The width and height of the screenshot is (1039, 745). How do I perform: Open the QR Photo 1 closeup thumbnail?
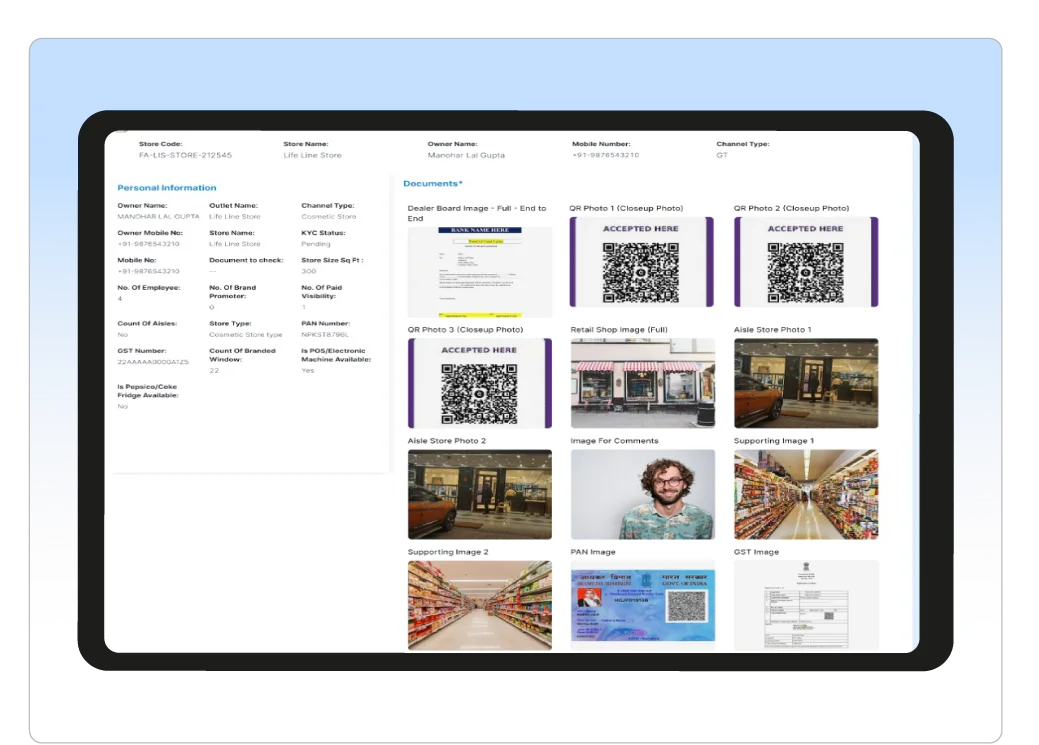click(641, 262)
